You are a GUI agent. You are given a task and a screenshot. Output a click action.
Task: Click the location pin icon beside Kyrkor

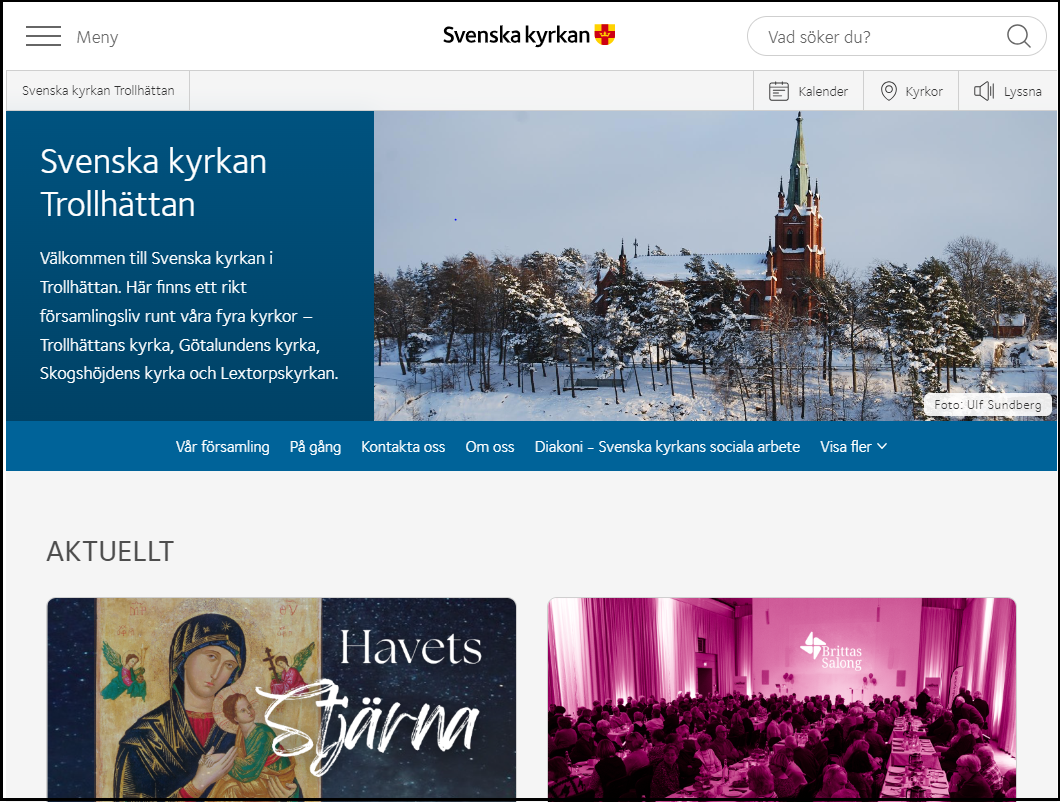889,90
